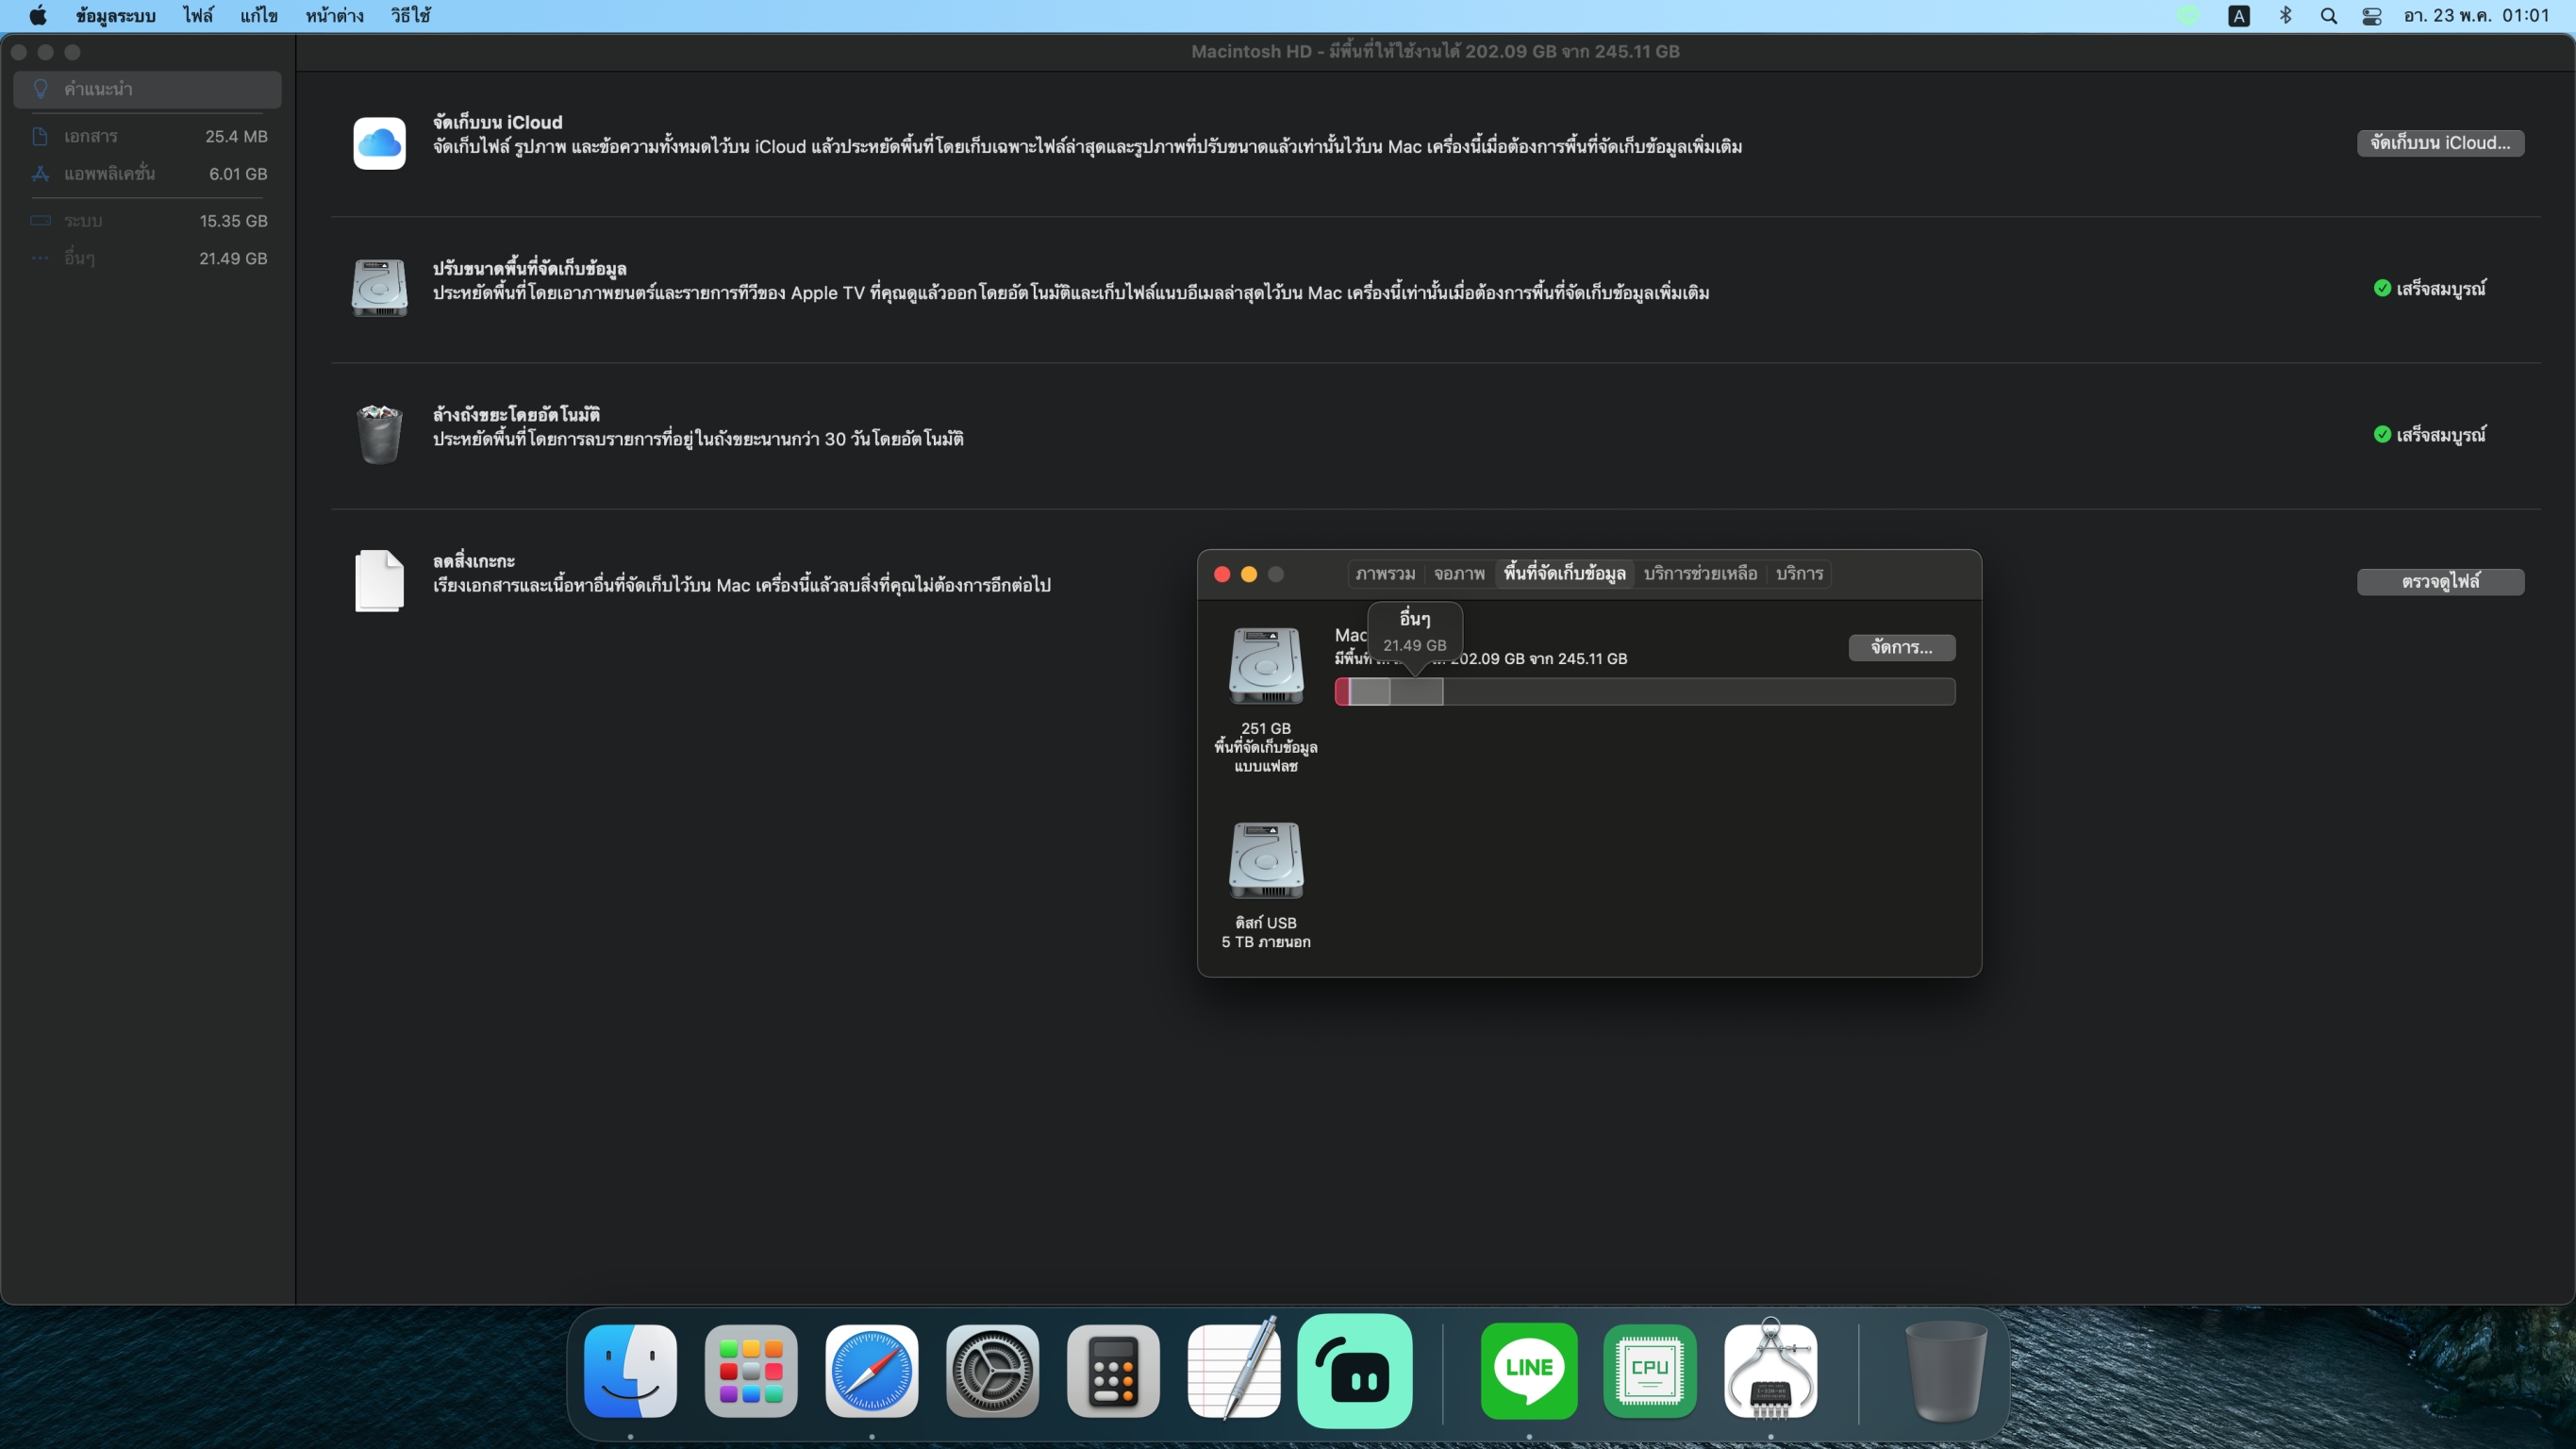2576x1449 pixels.
Task: Select อื่นๆ 21.49 GB sidebar item
Action: [147, 258]
